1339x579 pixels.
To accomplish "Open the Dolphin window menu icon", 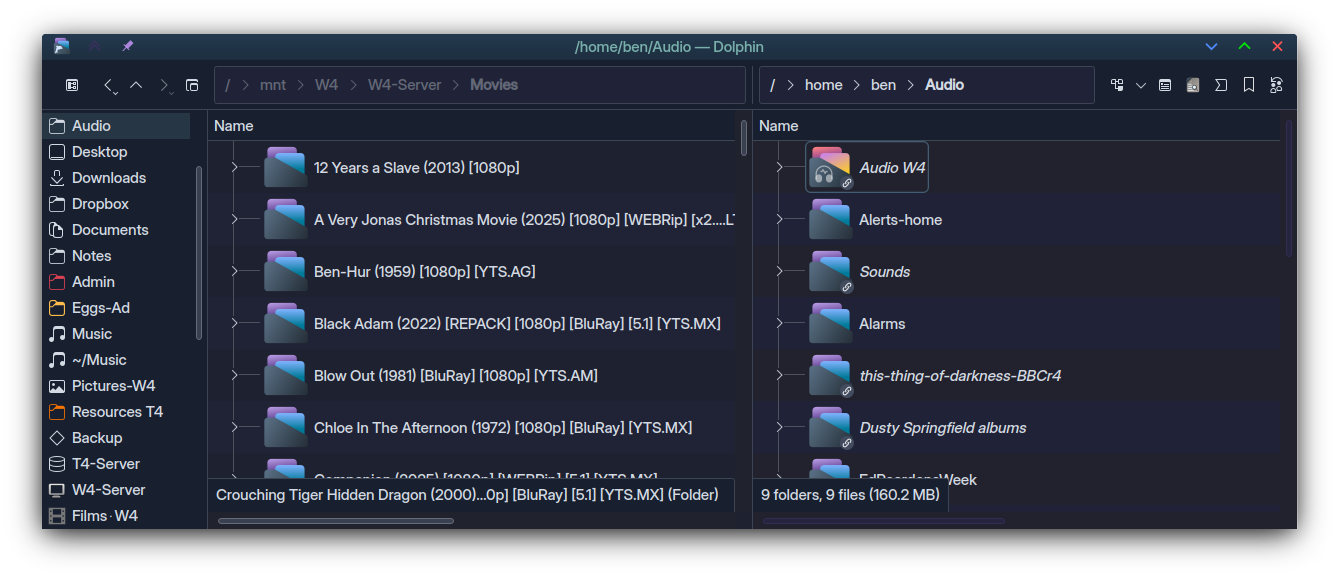I will tap(62, 46).
